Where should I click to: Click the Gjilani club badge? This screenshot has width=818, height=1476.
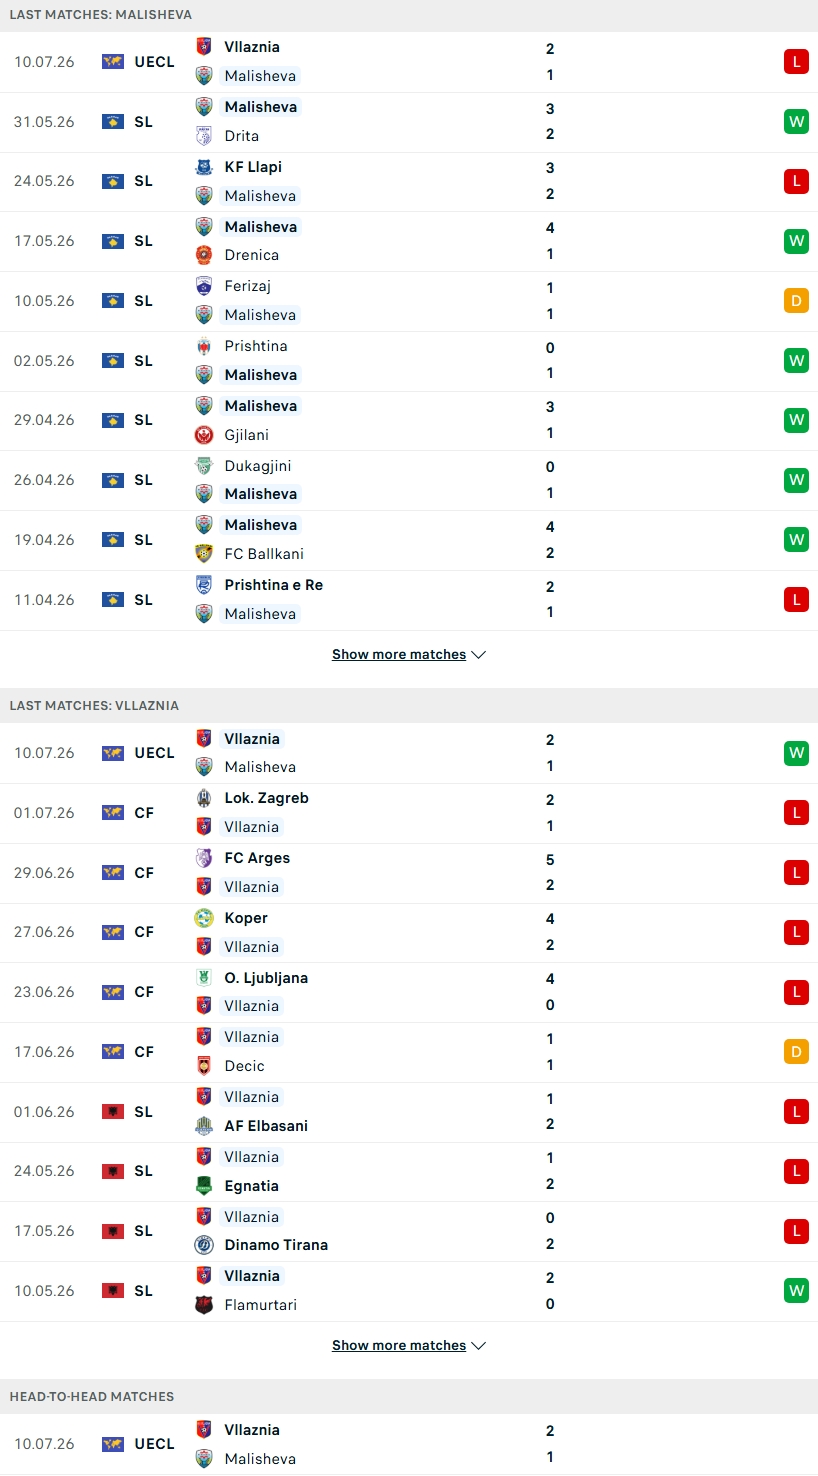click(204, 435)
